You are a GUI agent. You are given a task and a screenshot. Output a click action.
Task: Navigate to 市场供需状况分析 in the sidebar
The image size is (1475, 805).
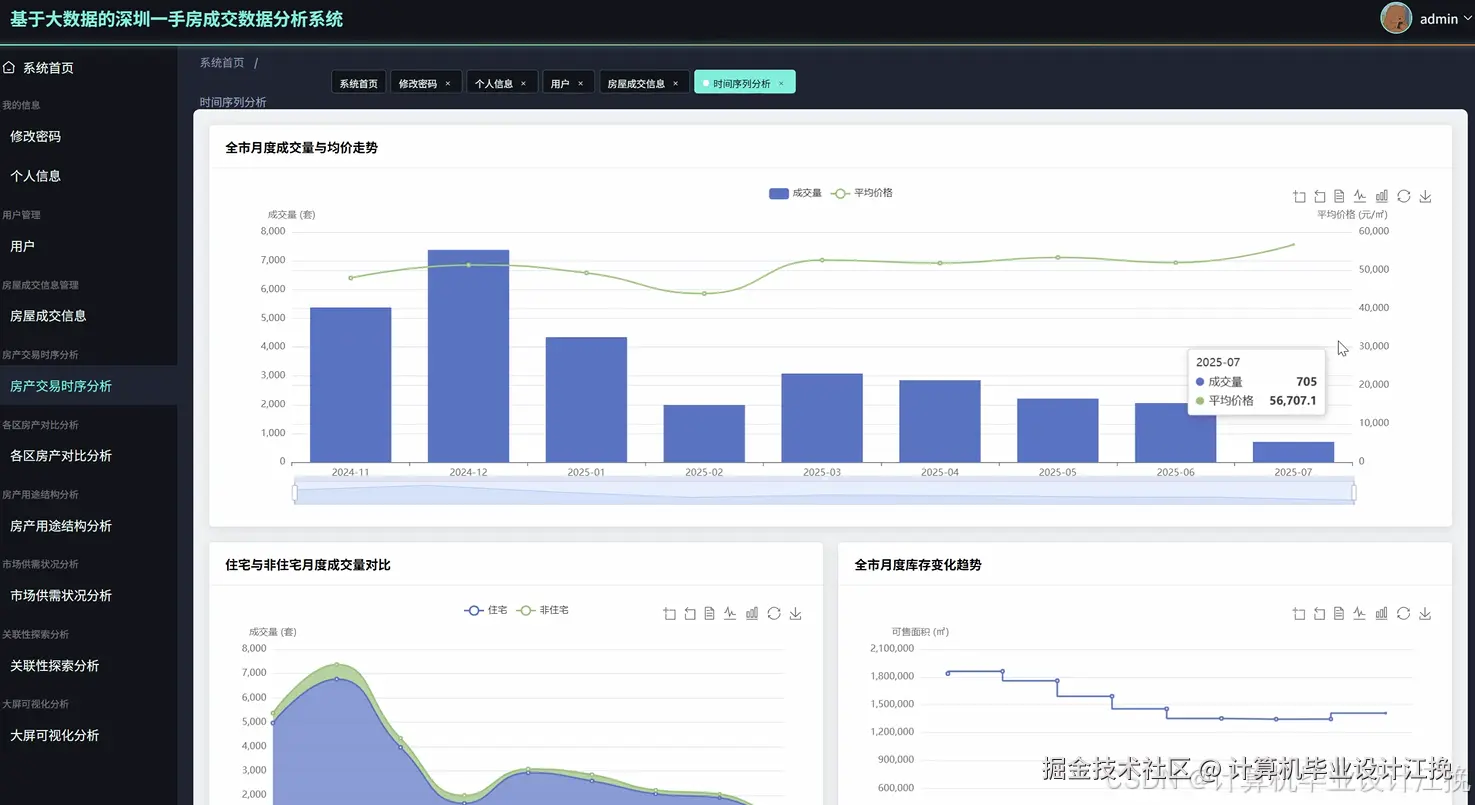click(x=89, y=596)
